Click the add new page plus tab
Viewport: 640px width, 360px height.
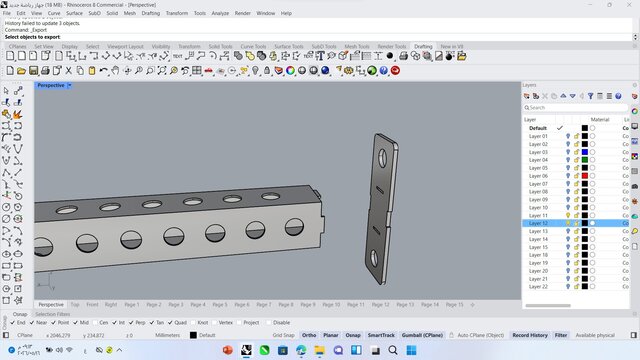[x=472, y=305]
